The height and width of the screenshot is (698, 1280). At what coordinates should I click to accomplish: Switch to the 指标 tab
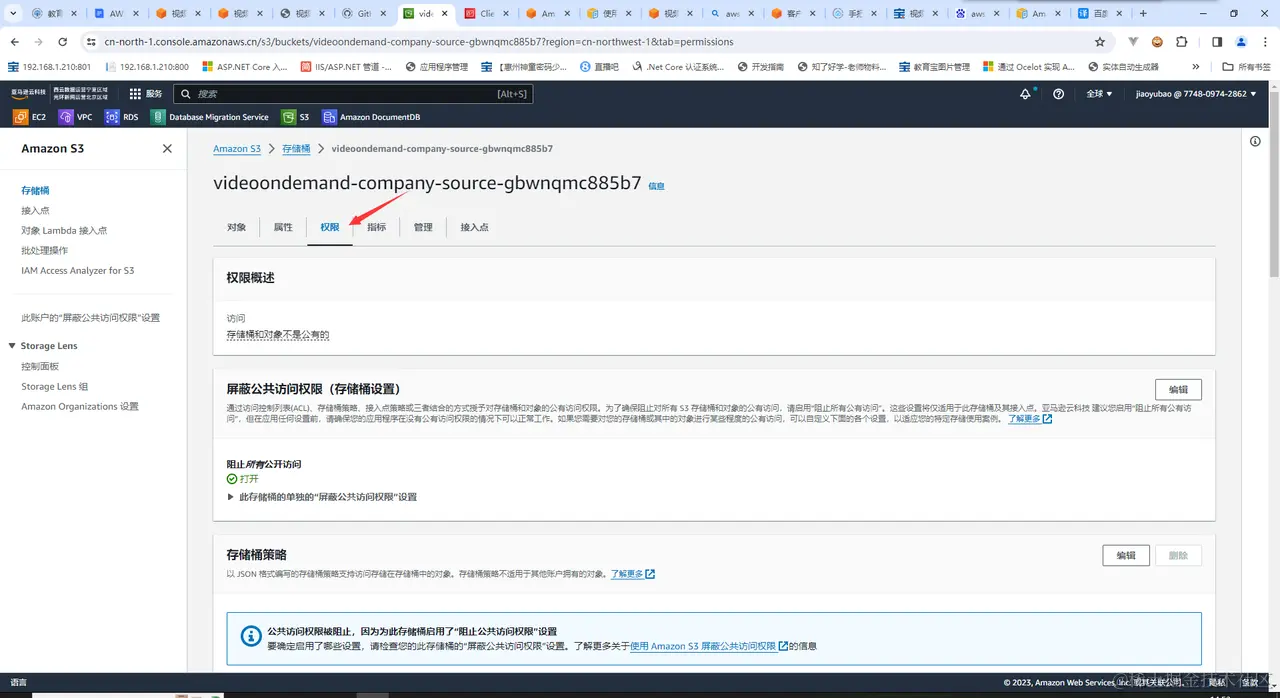376,227
